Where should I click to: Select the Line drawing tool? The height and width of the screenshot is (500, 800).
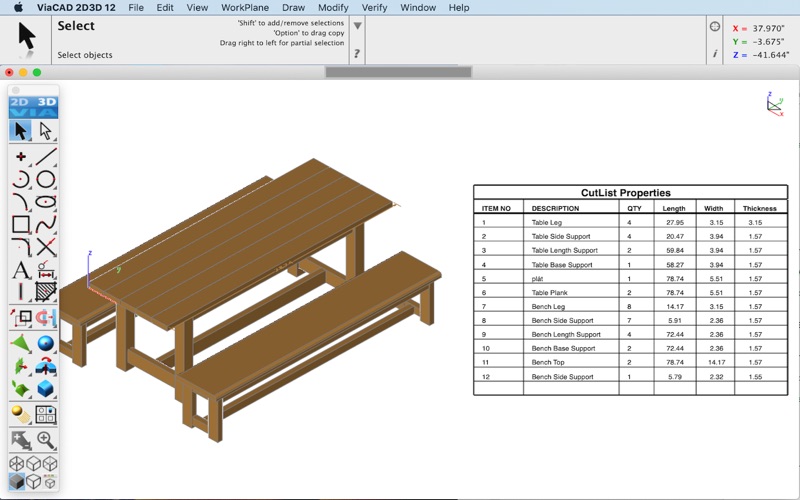point(46,157)
